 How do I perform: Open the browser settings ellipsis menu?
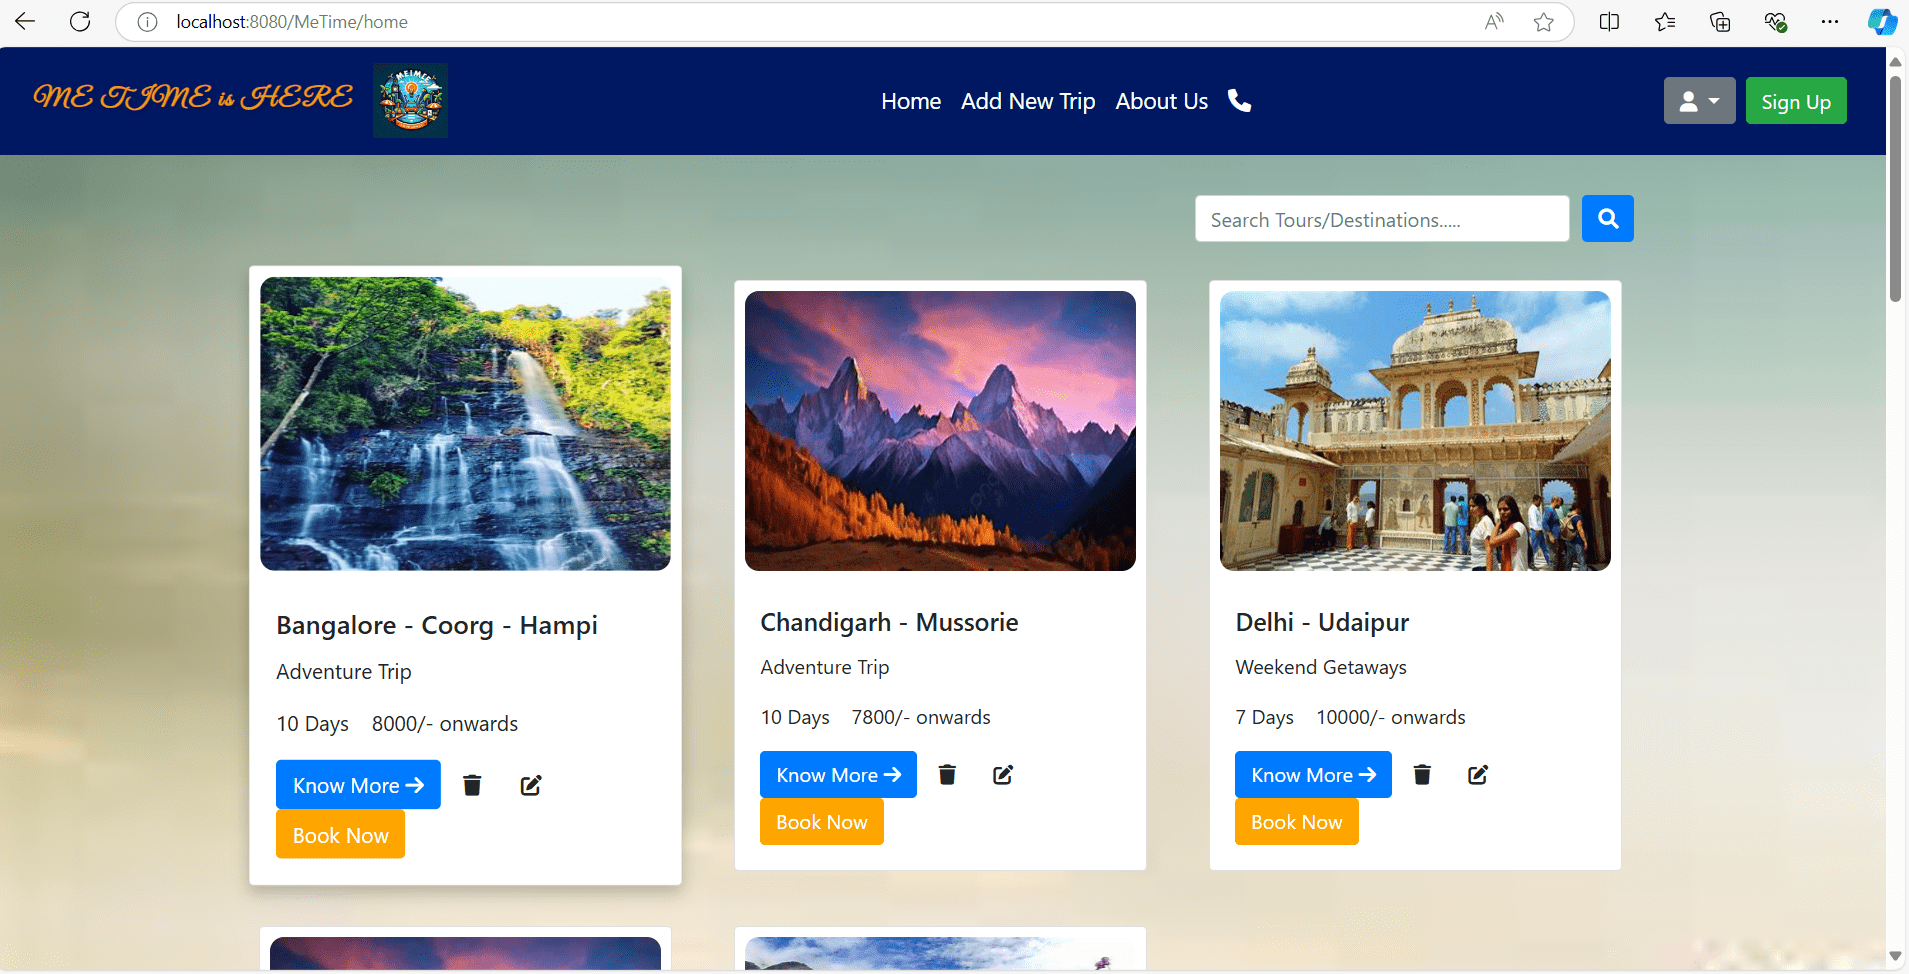coord(1830,21)
